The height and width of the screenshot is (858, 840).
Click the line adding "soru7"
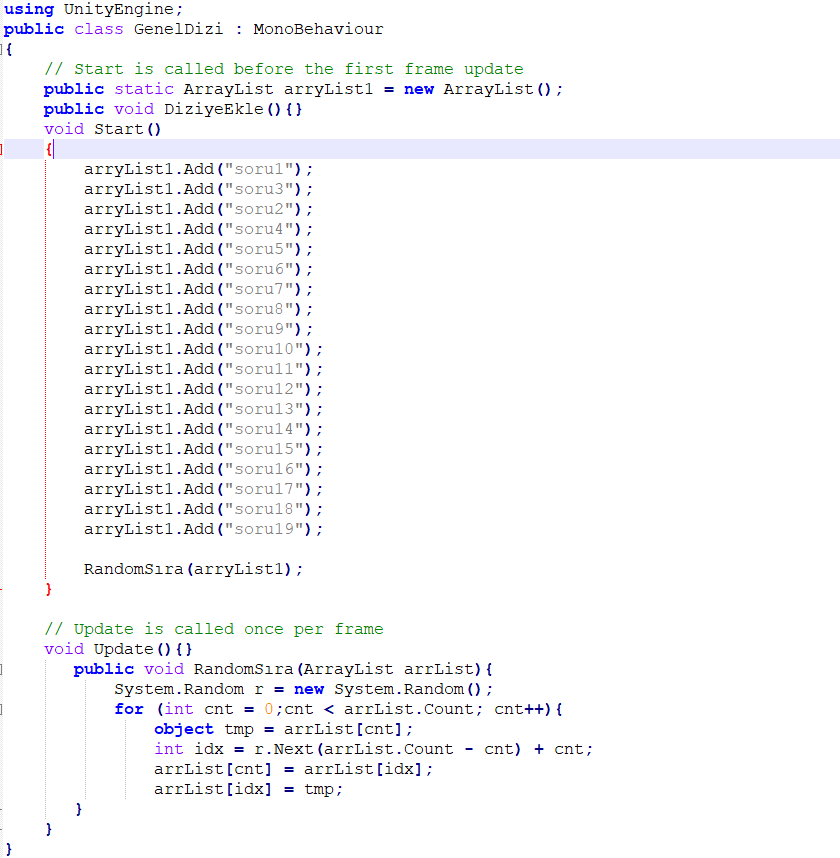coord(198,289)
